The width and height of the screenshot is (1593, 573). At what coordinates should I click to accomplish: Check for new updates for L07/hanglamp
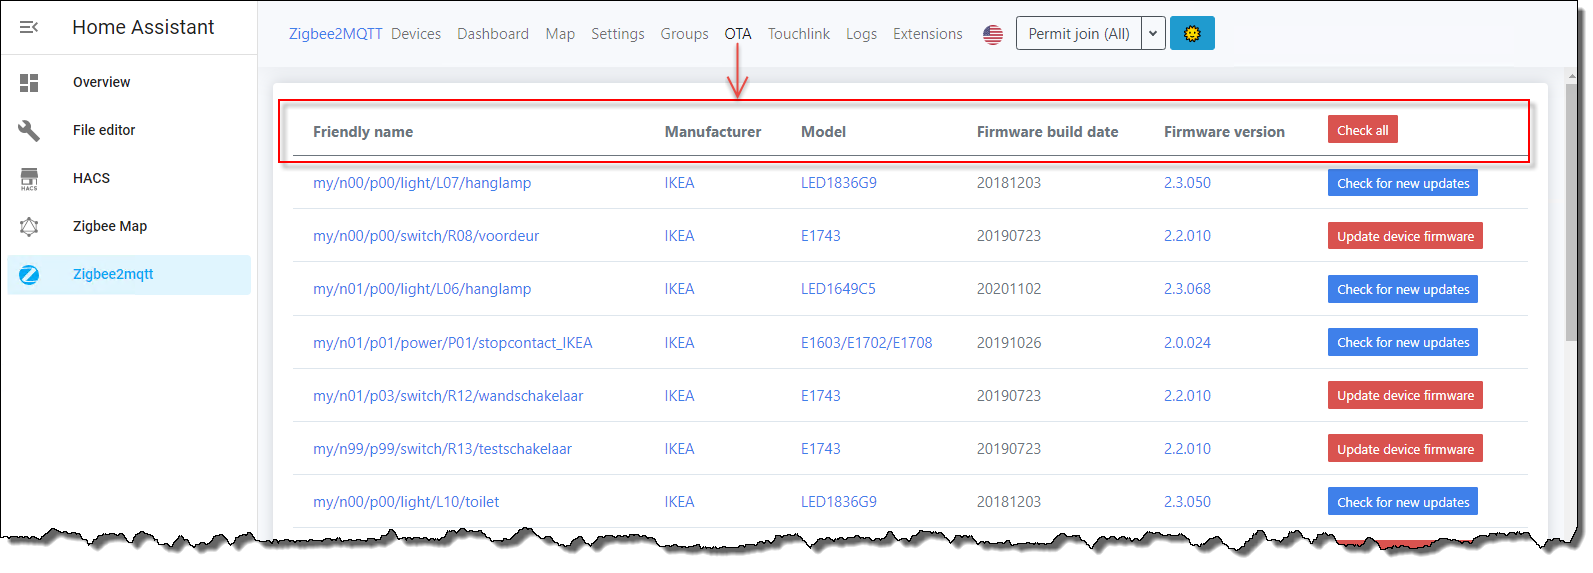point(1403,183)
